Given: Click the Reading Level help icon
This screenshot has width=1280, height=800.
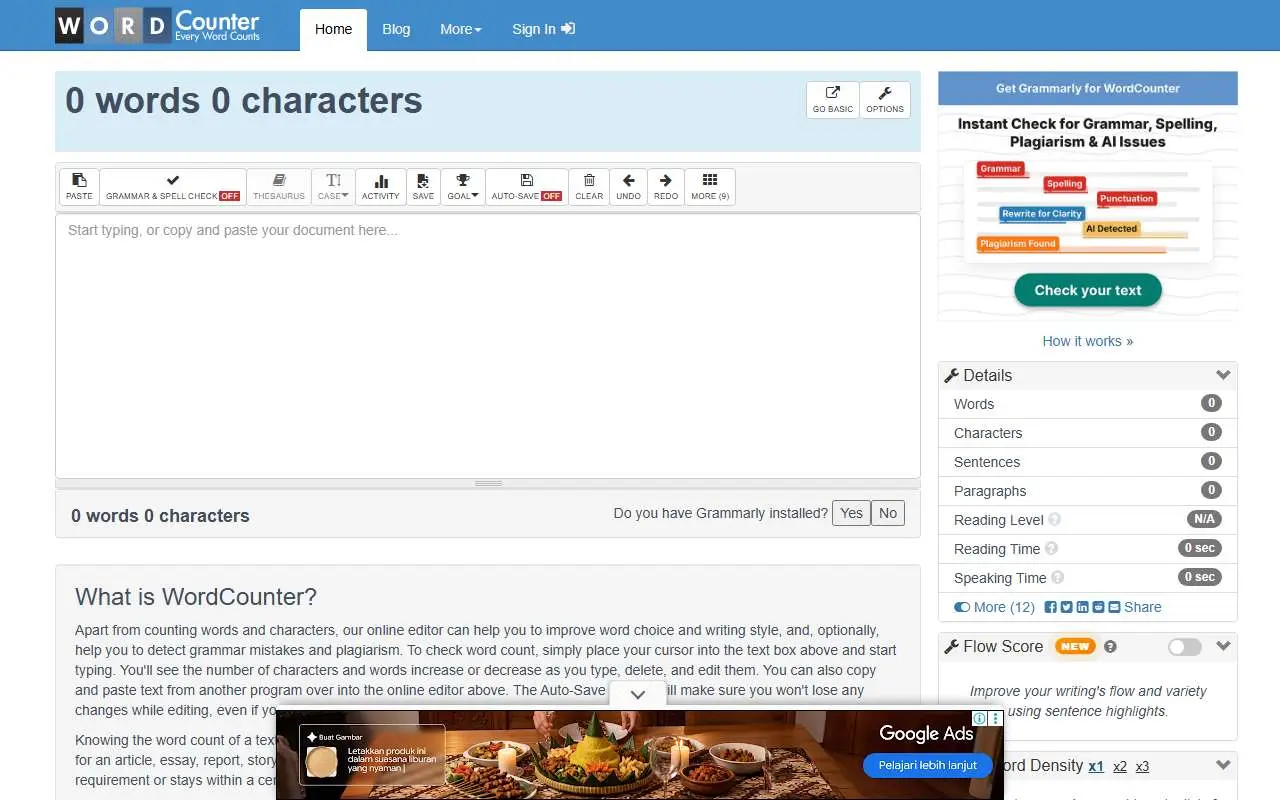Looking at the screenshot, I should (1054, 520).
